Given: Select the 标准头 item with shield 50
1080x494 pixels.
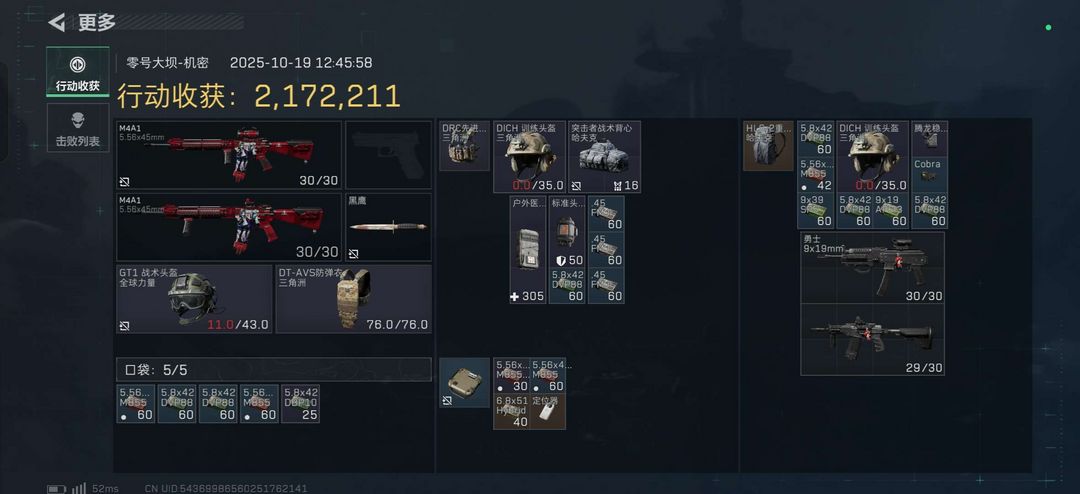Looking at the screenshot, I should (x=567, y=232).
